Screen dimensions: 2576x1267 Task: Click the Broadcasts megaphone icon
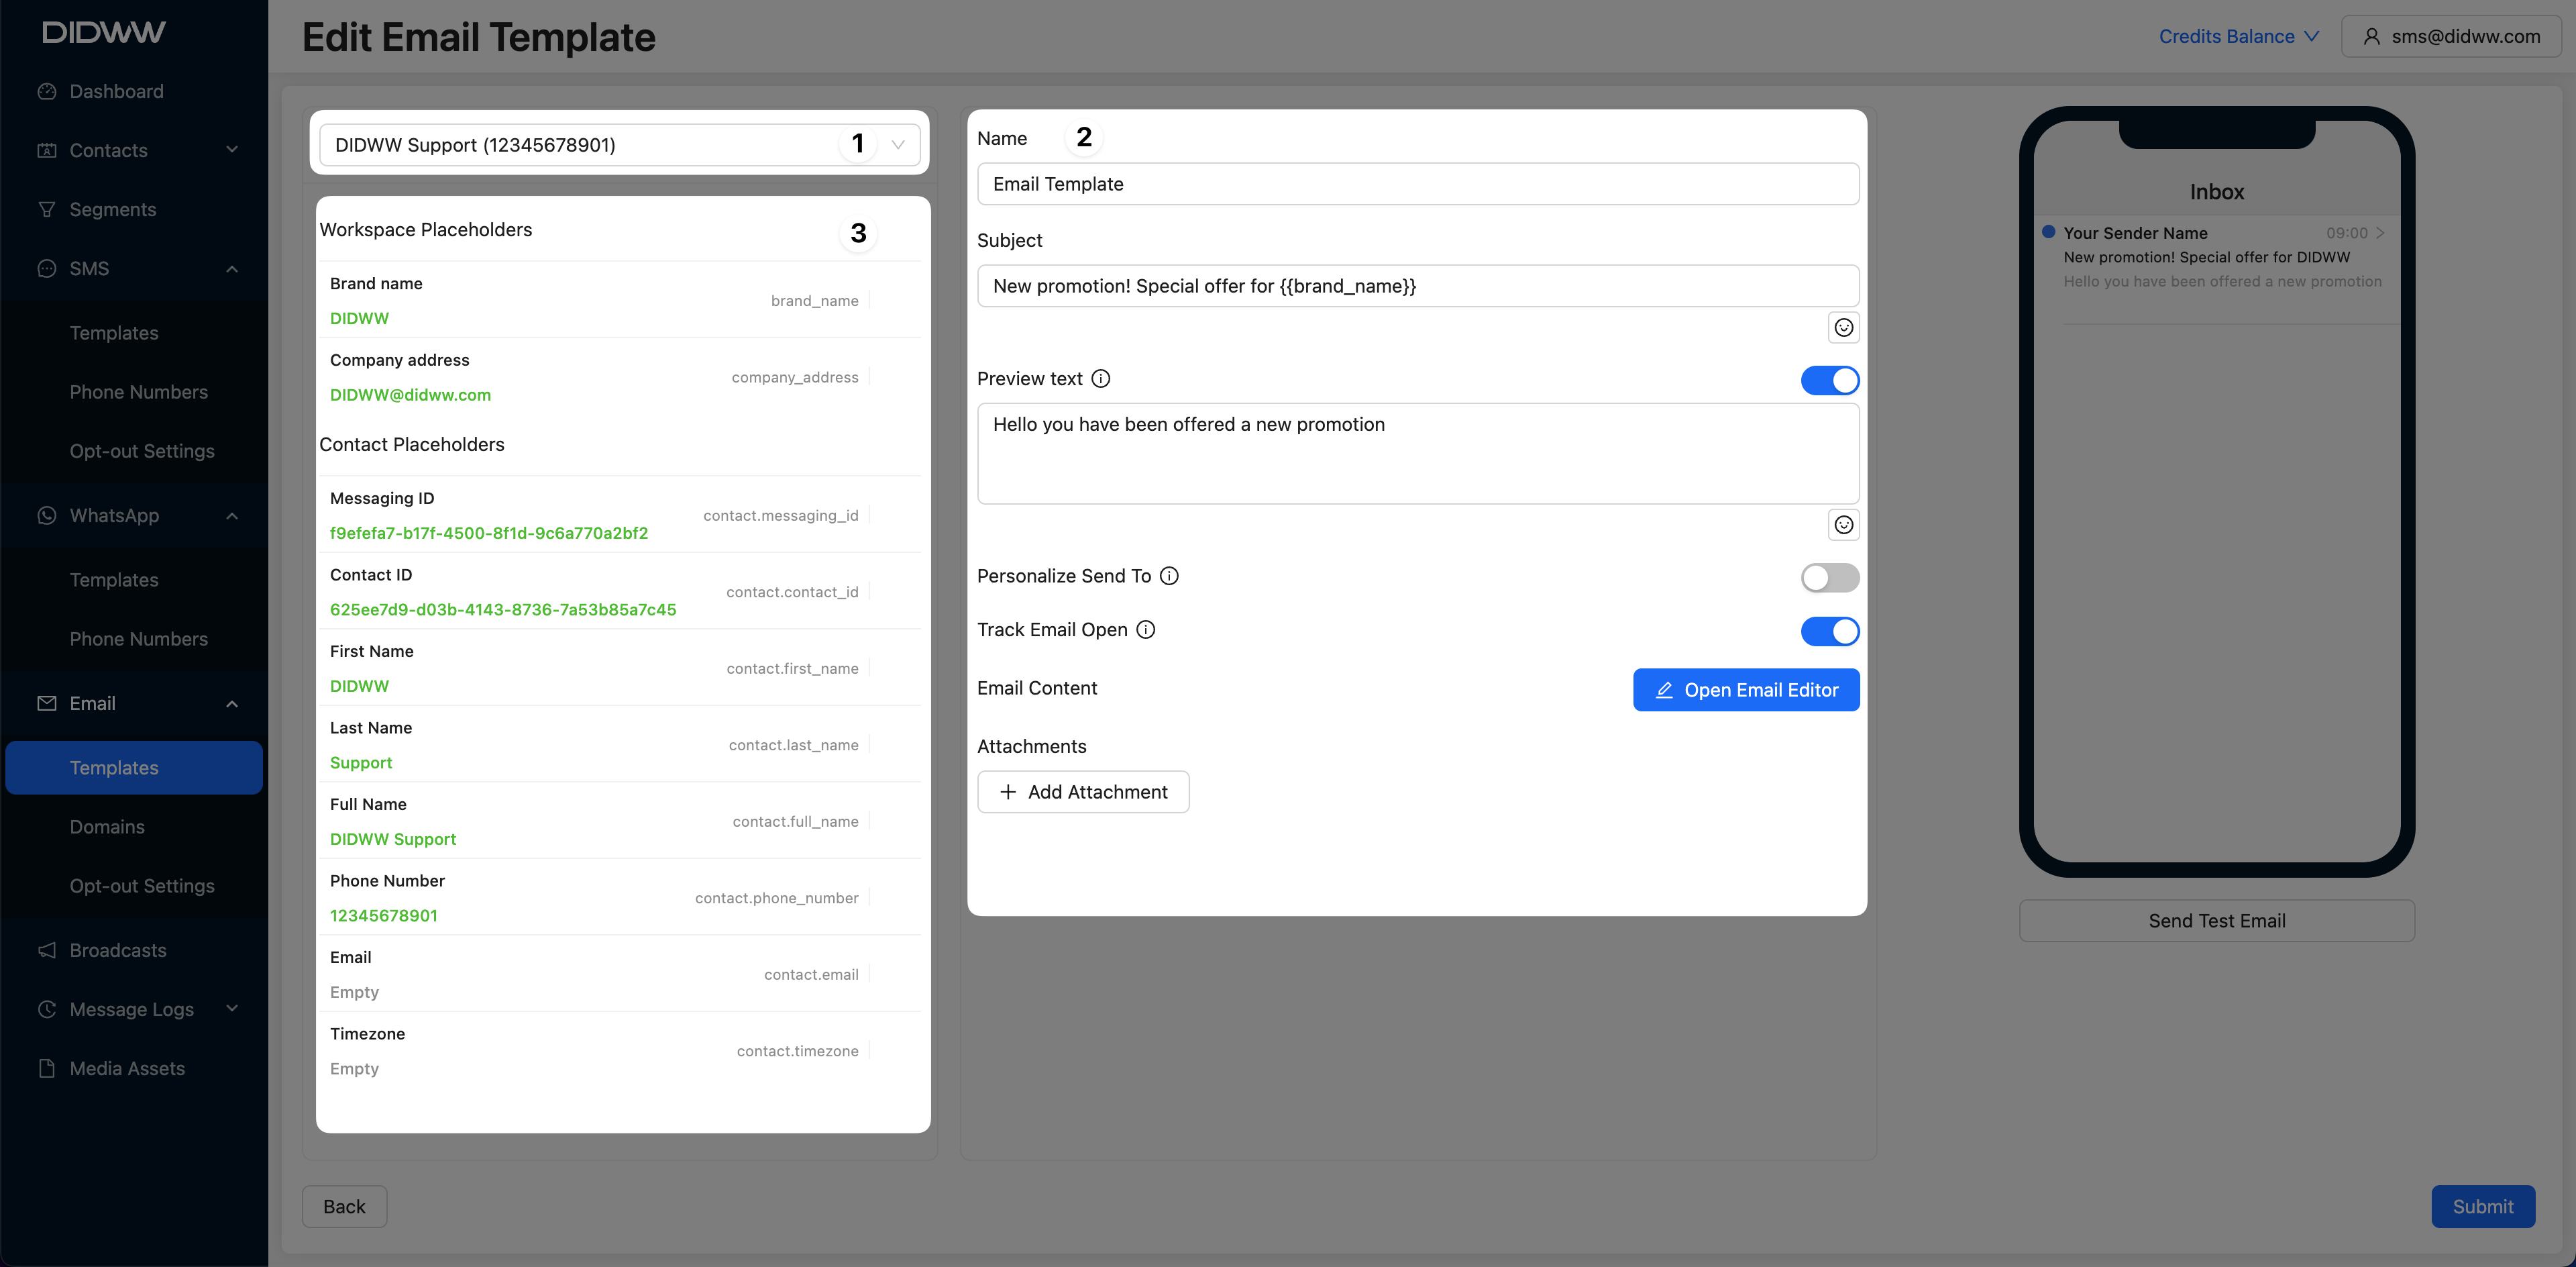pos(47,950)
